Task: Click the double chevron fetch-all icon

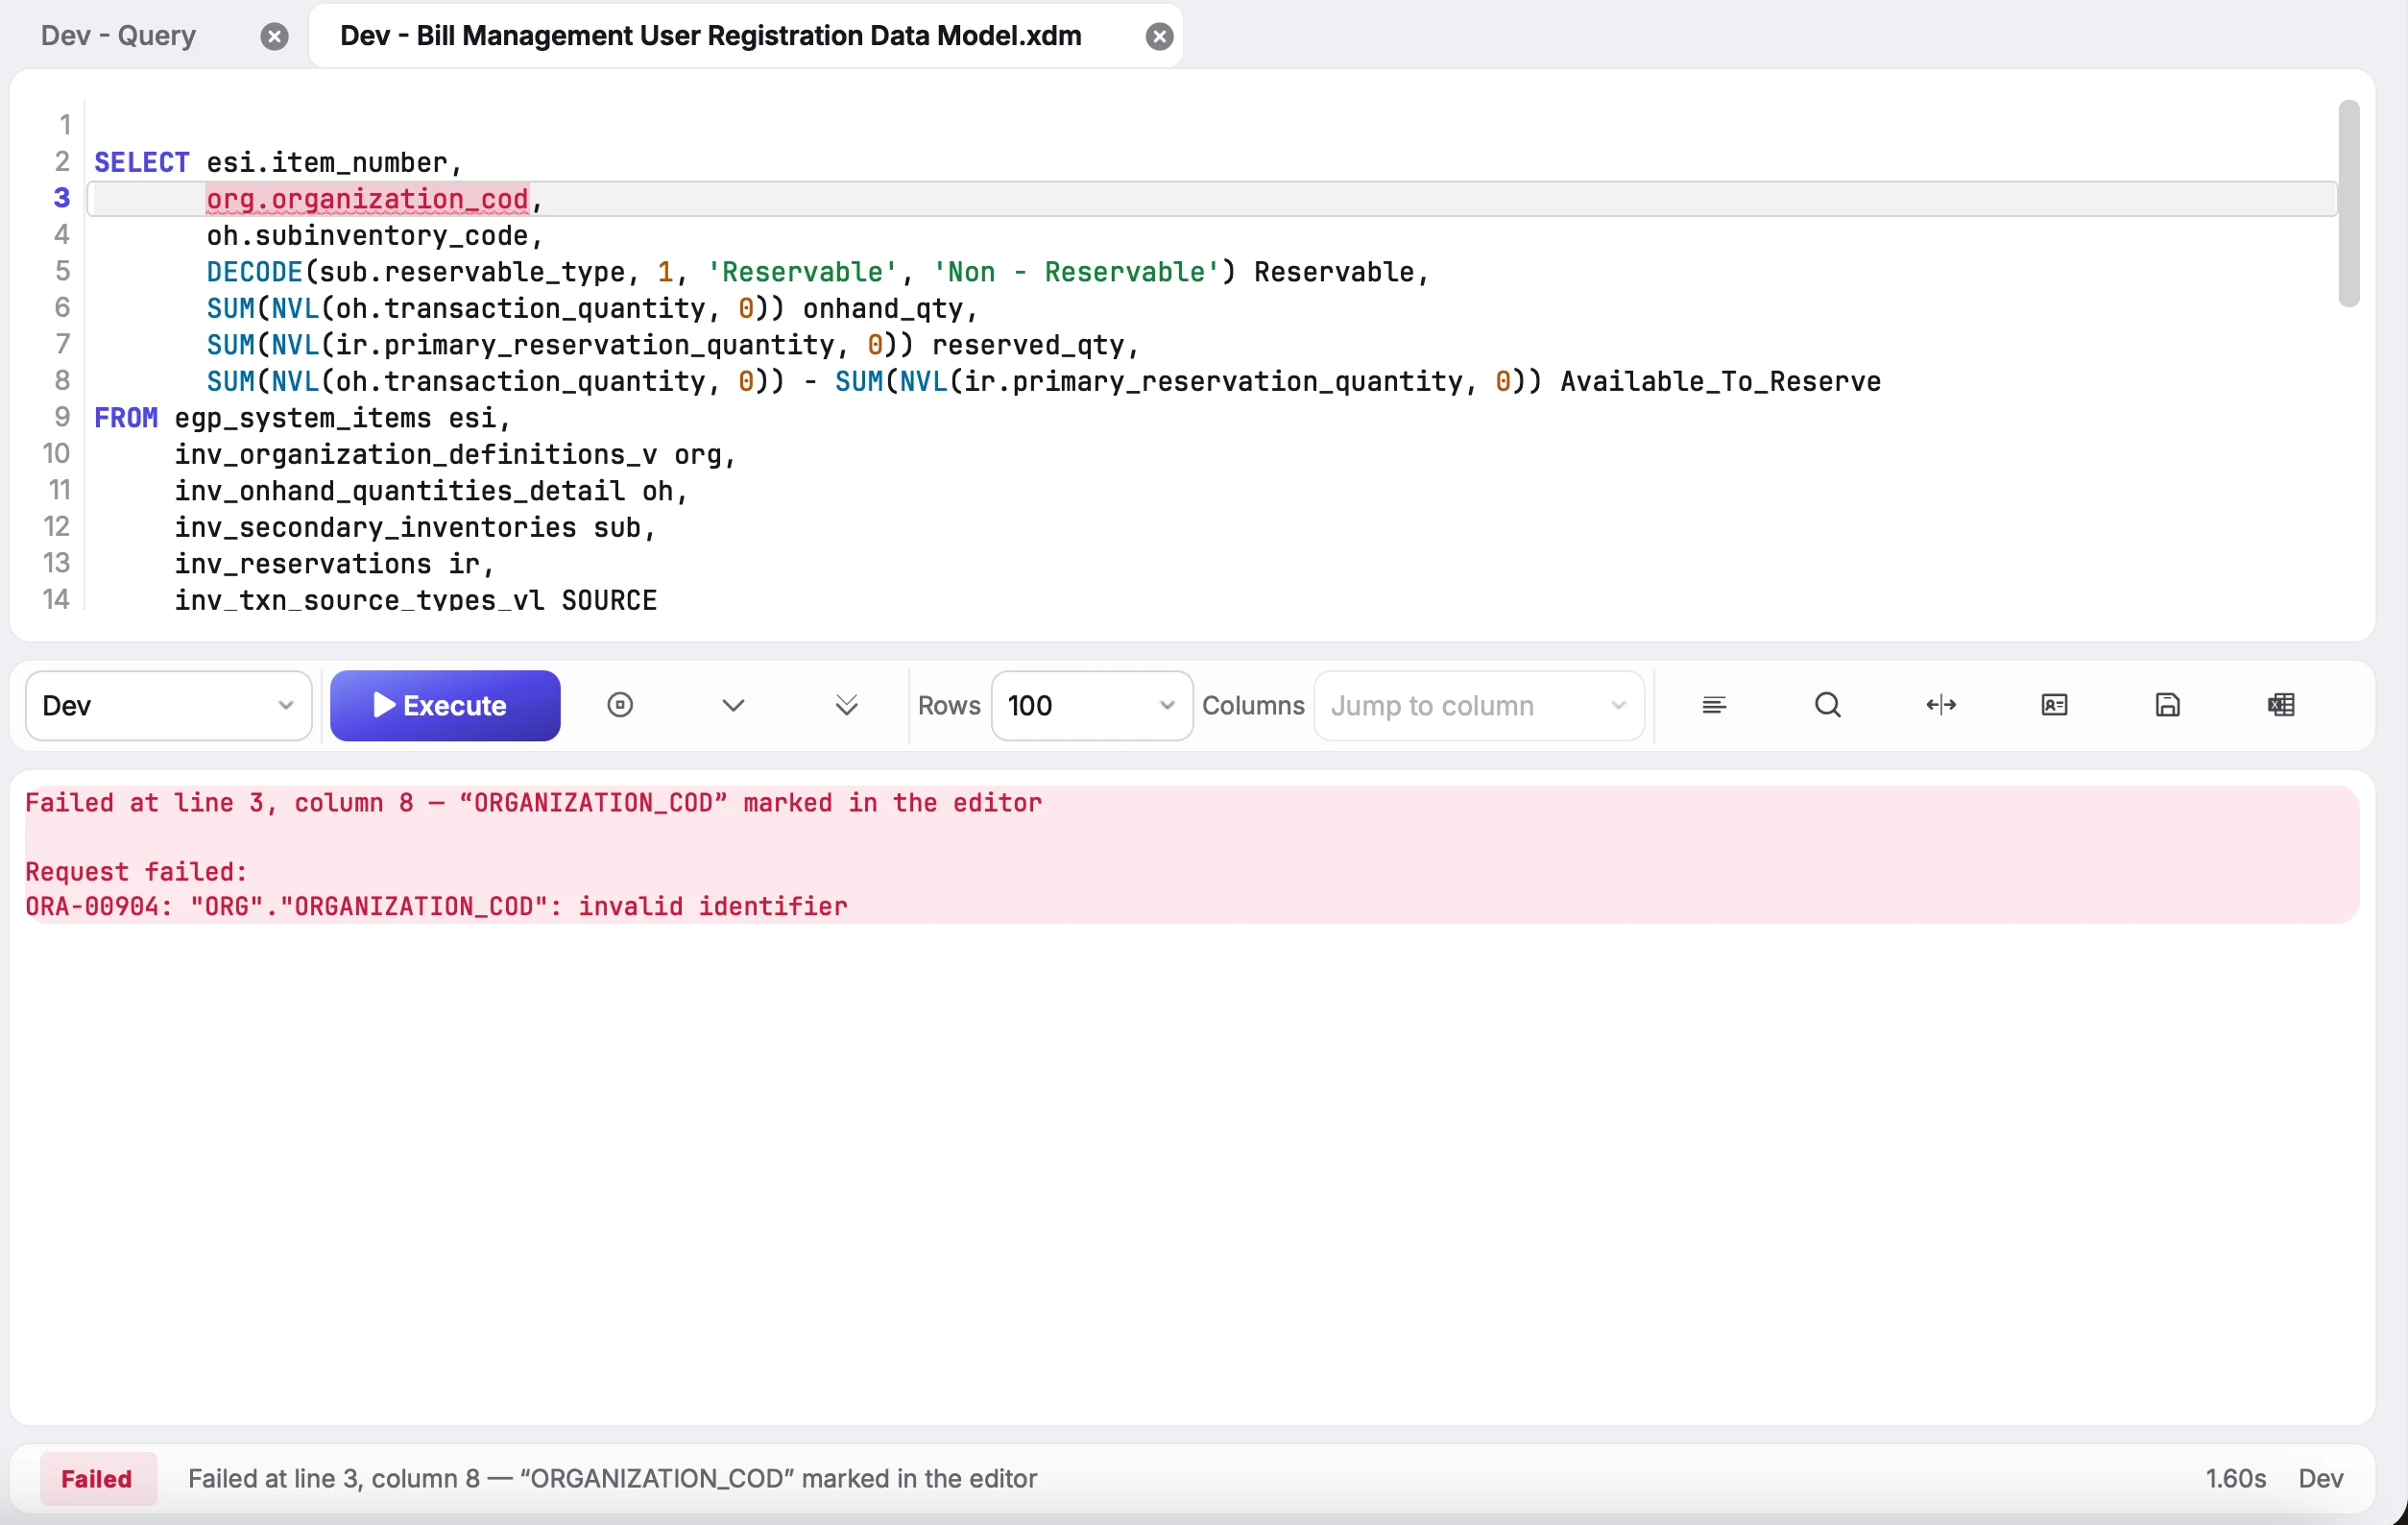Action: [x=846, y=705]
